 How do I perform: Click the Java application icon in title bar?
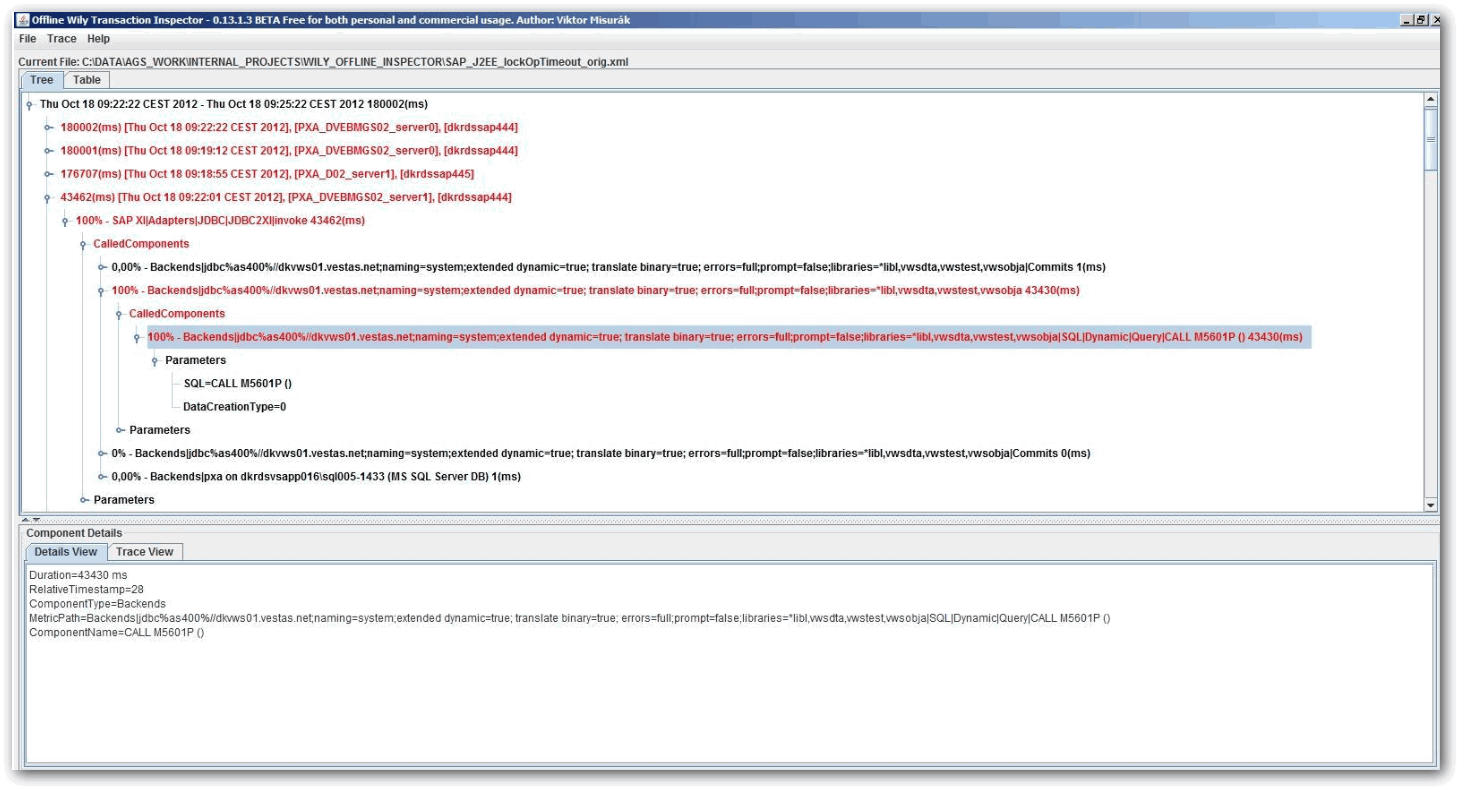click(25, 20)
